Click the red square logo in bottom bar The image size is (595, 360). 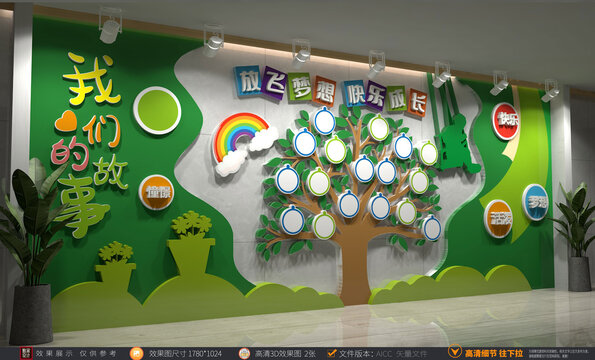(x=26, y=353)
